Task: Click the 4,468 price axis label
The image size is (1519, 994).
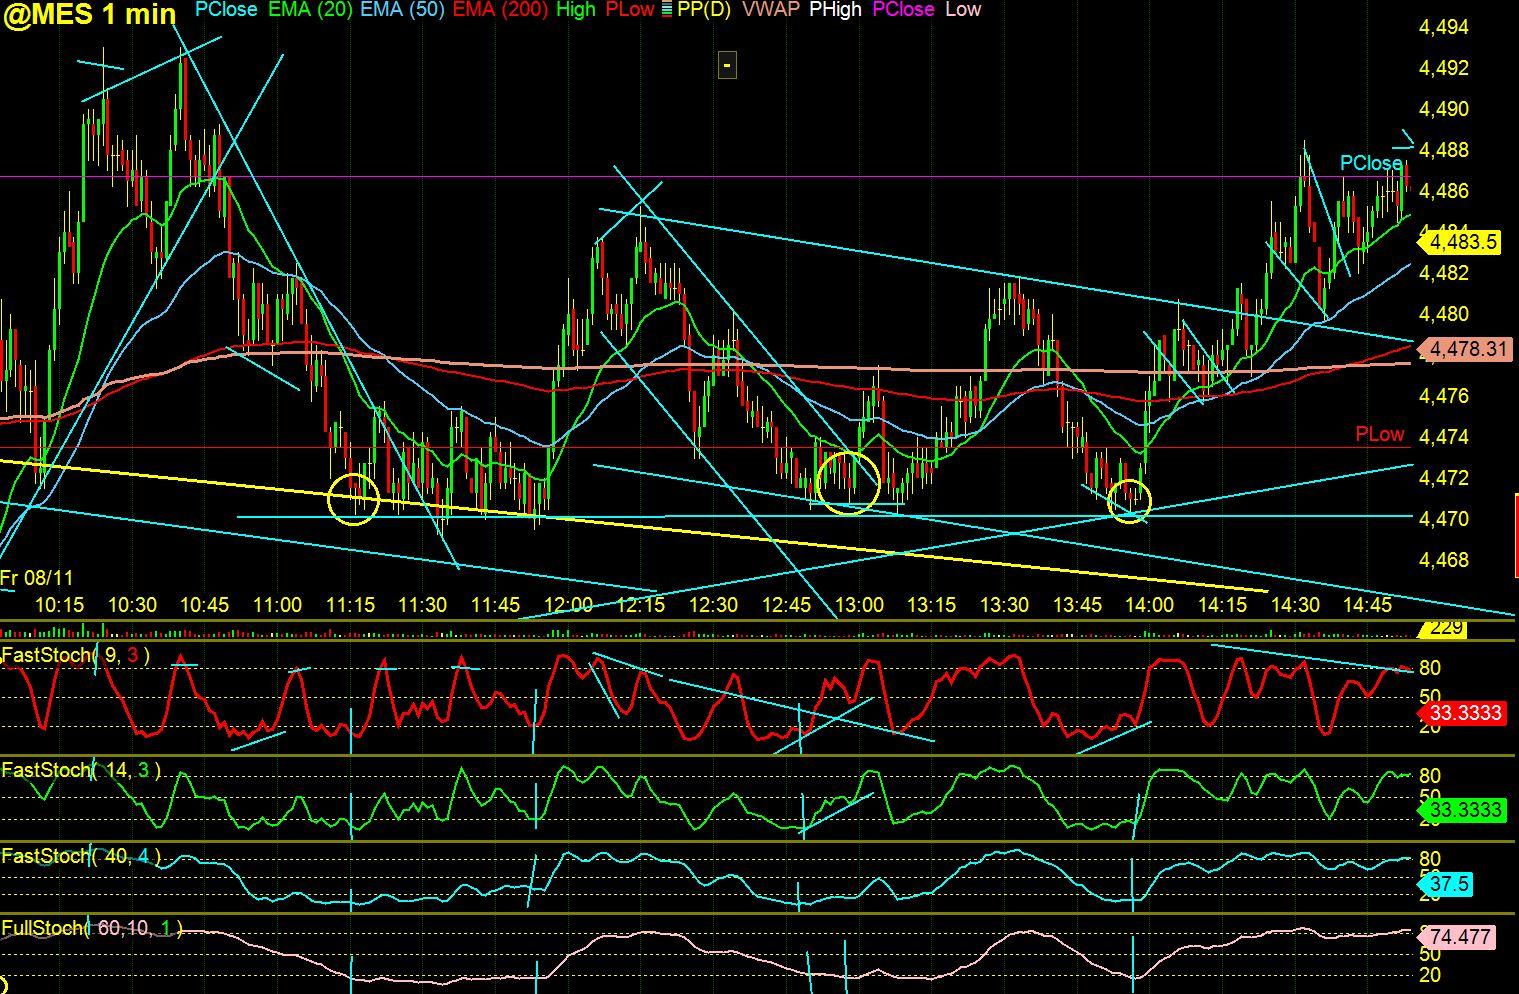Action: (1444, 560)
